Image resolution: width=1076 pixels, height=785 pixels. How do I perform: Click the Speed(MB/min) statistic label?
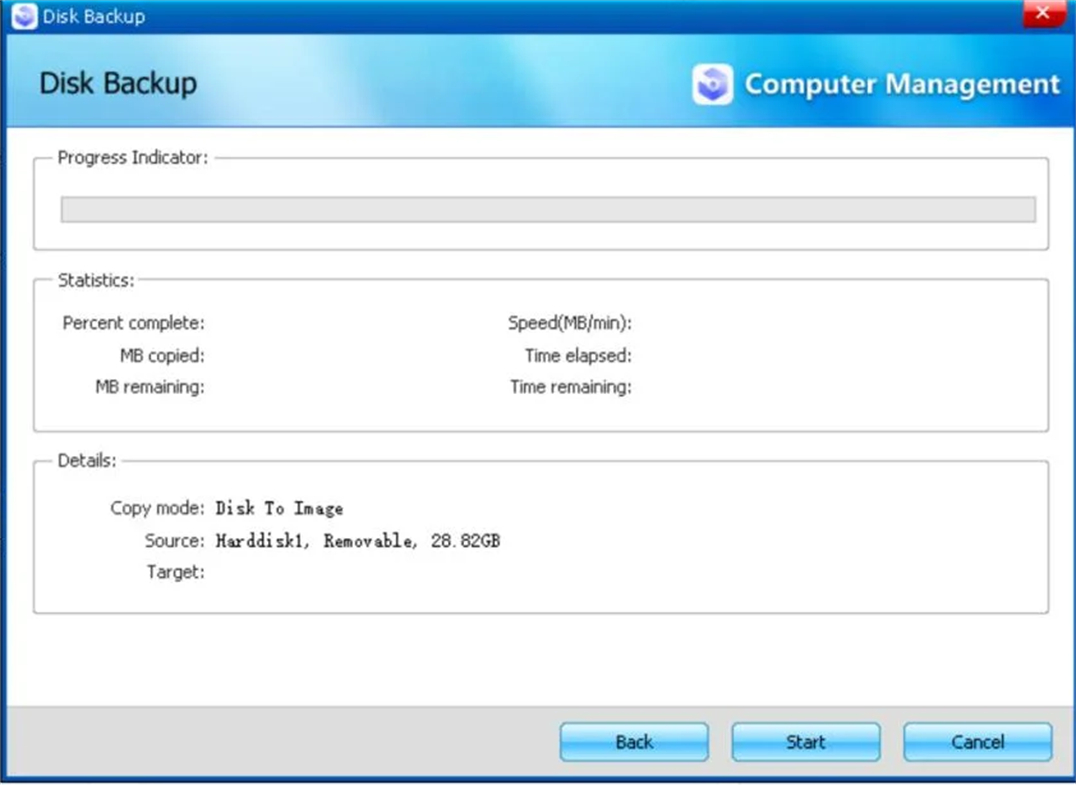click(x=570, y=323)
